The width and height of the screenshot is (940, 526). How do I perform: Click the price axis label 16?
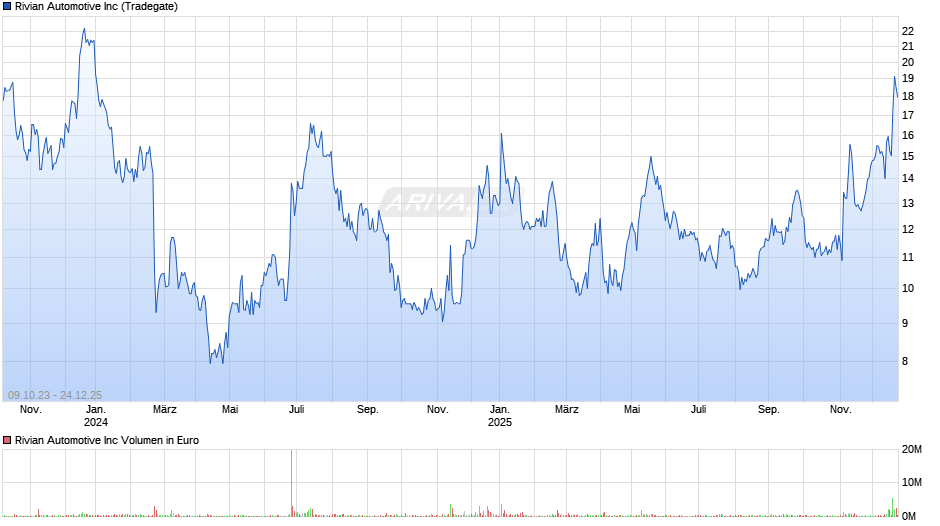point(908,136)
